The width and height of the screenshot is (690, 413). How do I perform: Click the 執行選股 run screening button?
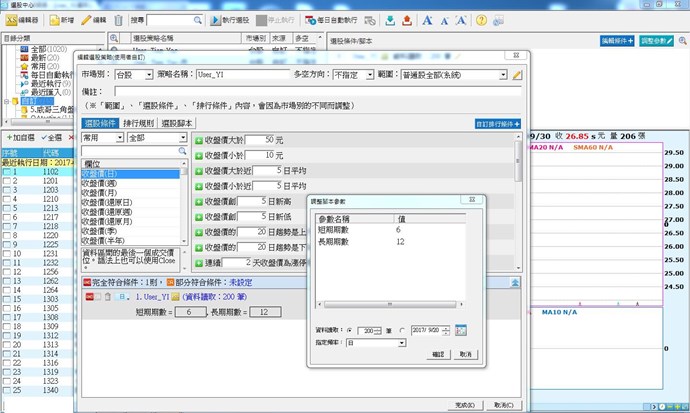click(232, 20)
